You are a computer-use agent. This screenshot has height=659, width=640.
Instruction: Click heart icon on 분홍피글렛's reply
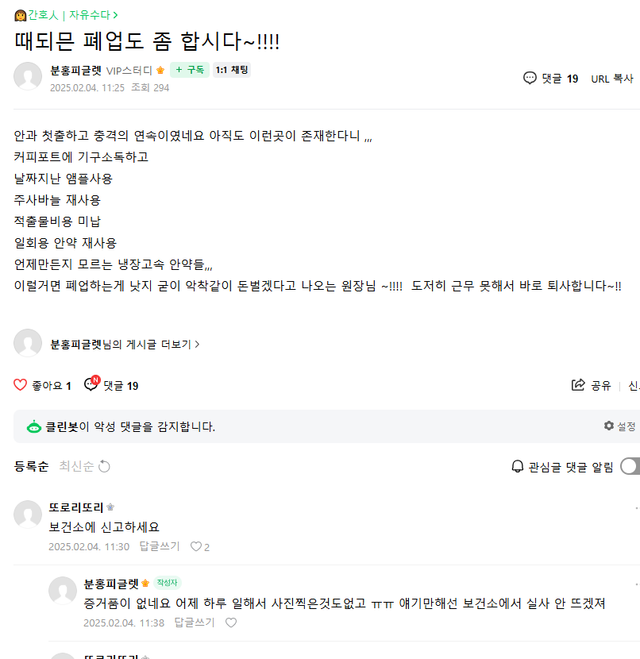231,622
